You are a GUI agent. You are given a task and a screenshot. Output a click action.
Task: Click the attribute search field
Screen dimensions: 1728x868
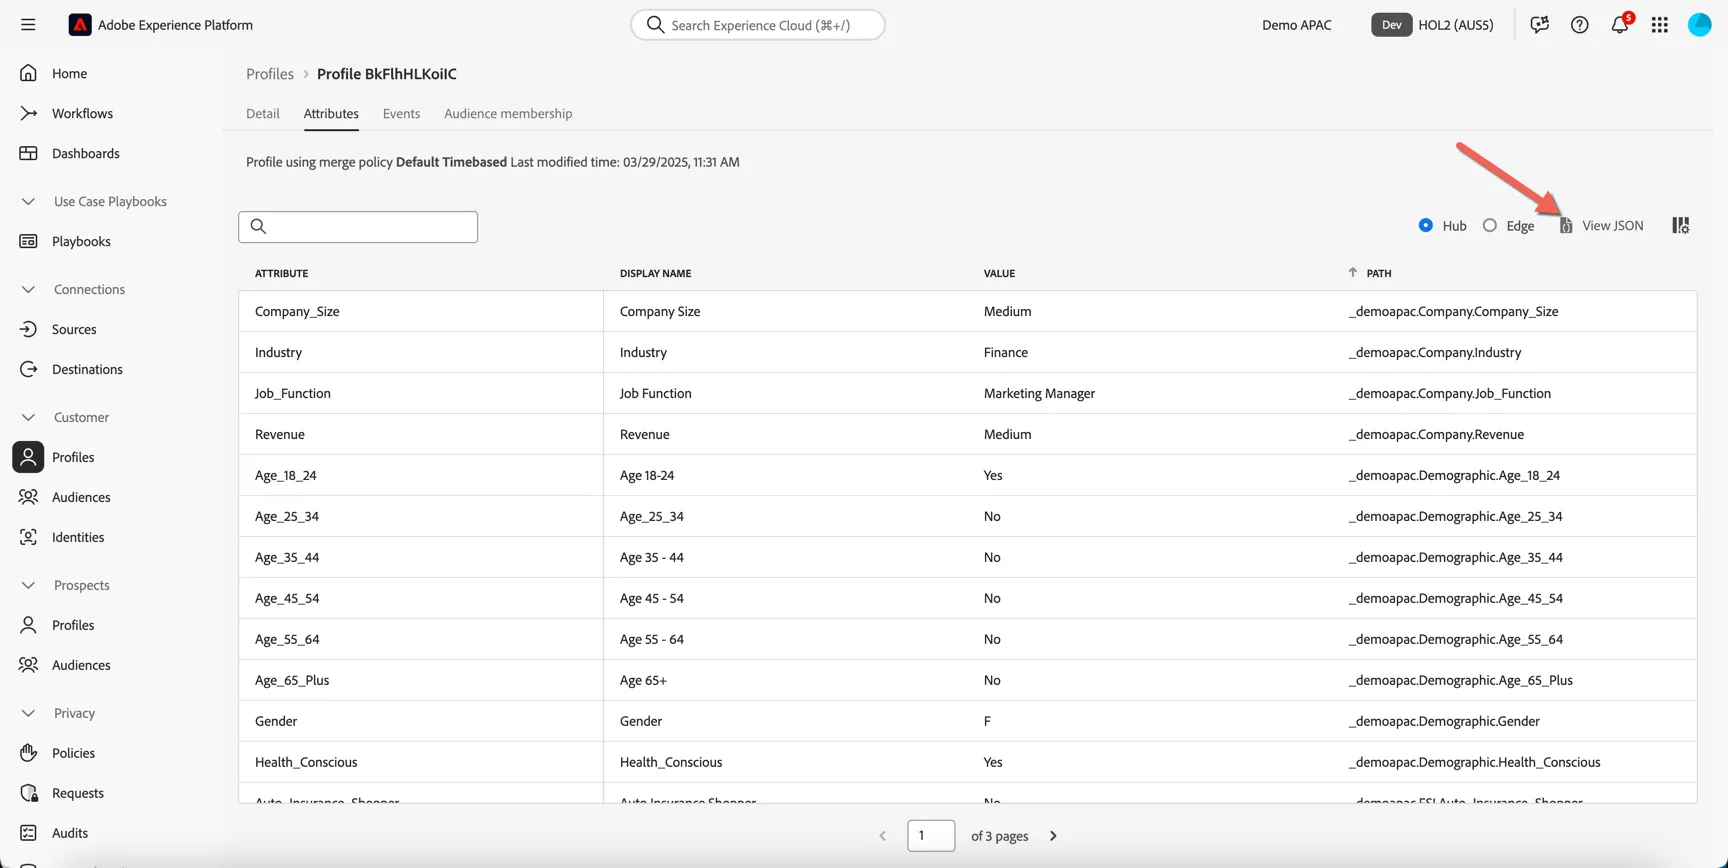pos(358,227)
